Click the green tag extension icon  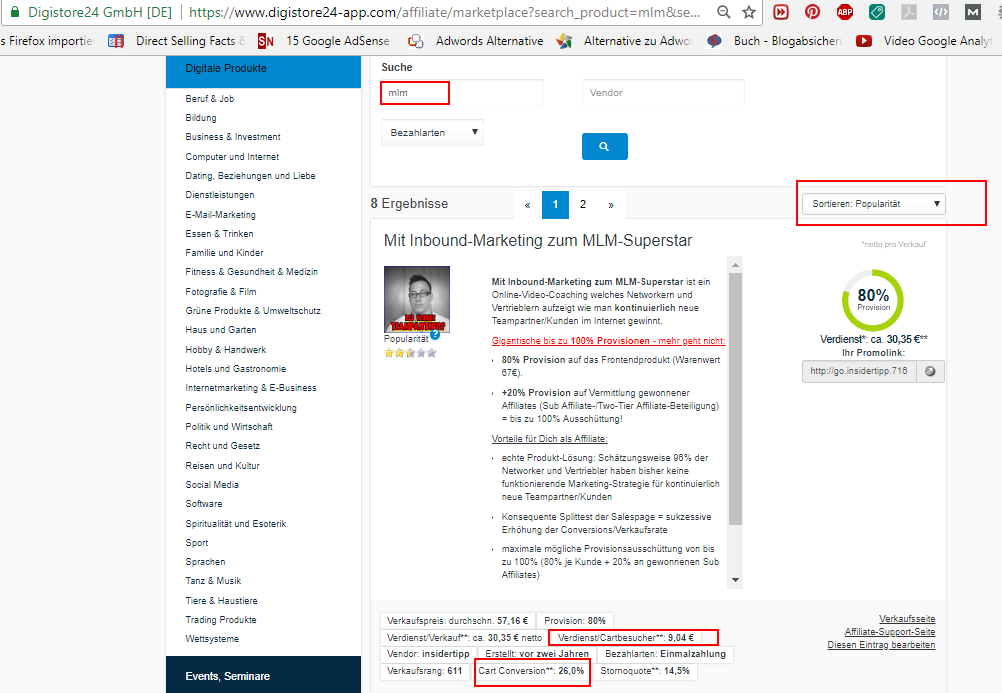click(877, 12)
